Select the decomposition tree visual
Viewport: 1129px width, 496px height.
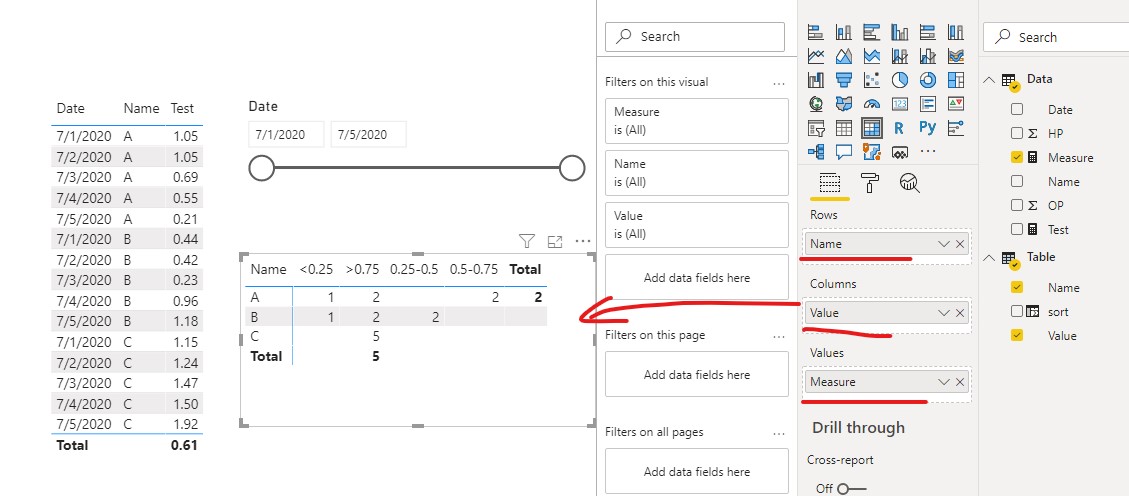click(816, 152)
